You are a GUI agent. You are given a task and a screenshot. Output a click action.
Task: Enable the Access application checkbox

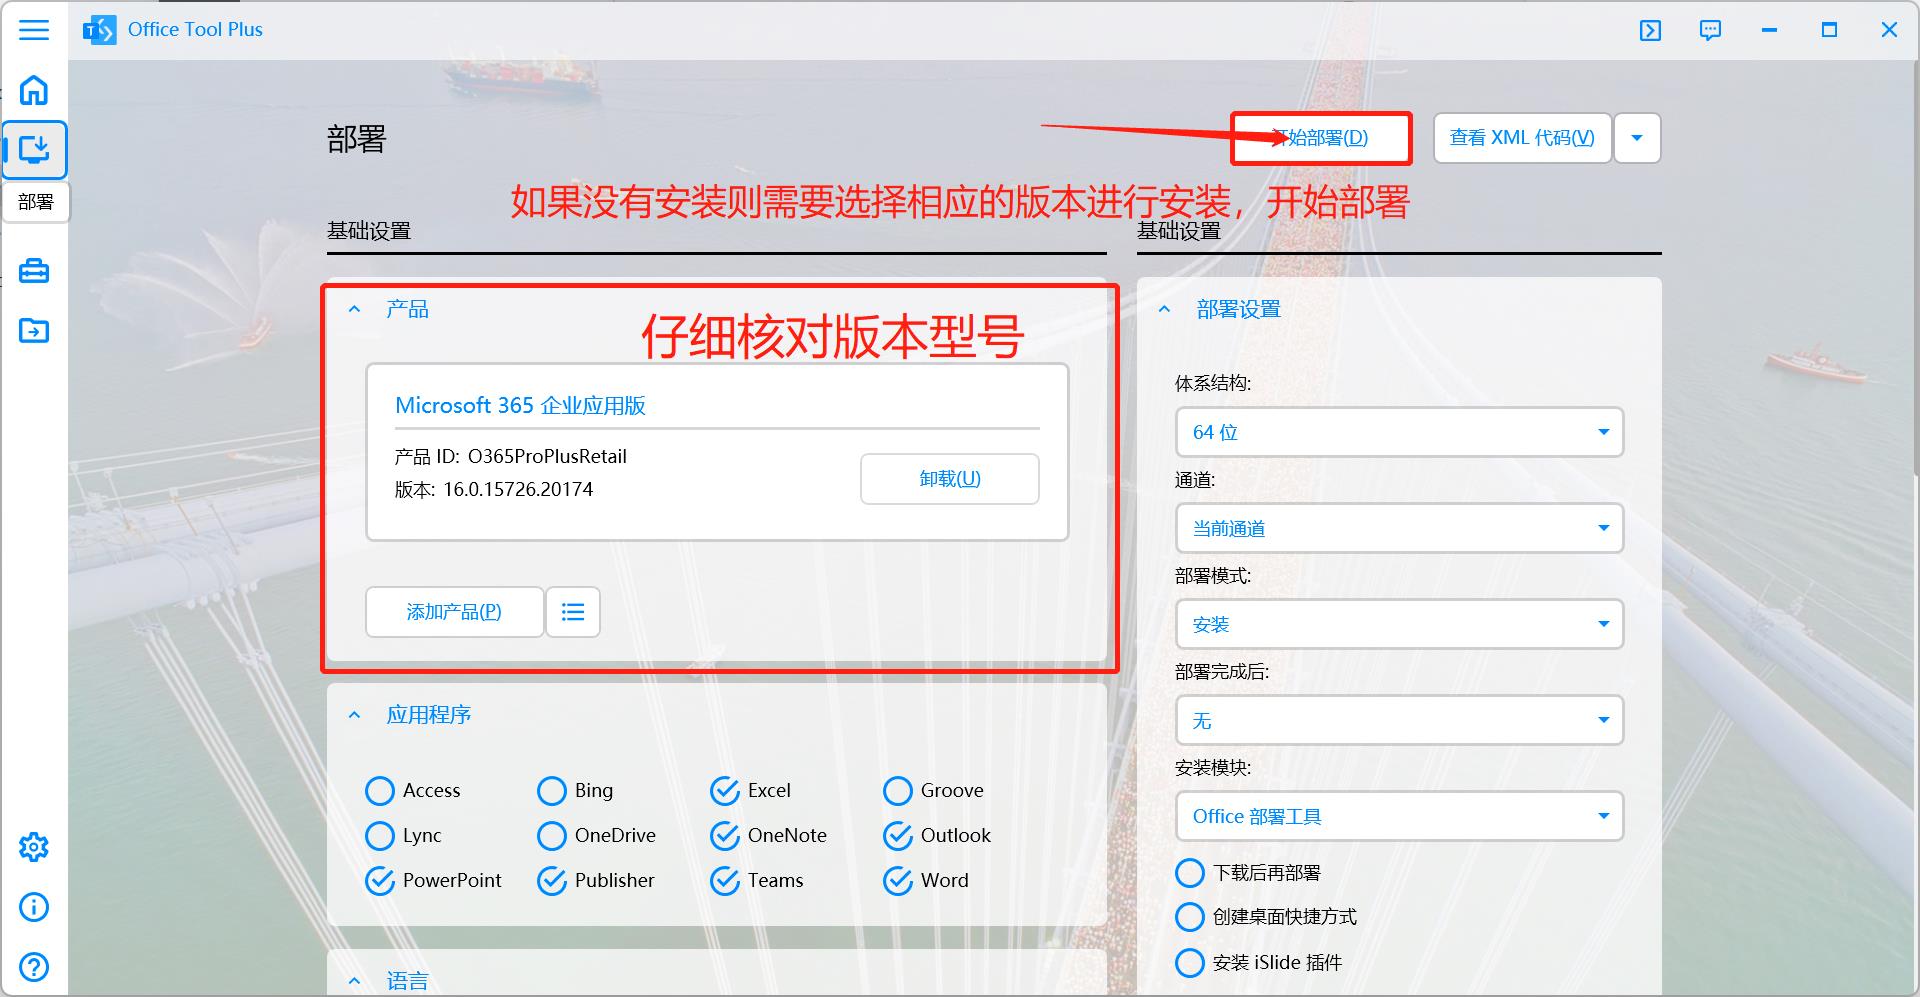click(x=380, y=790)
